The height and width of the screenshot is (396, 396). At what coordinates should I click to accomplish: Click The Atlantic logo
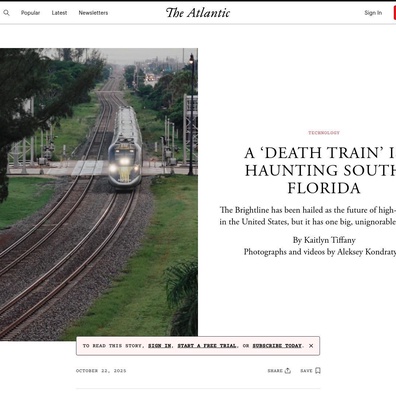point(198,13)
